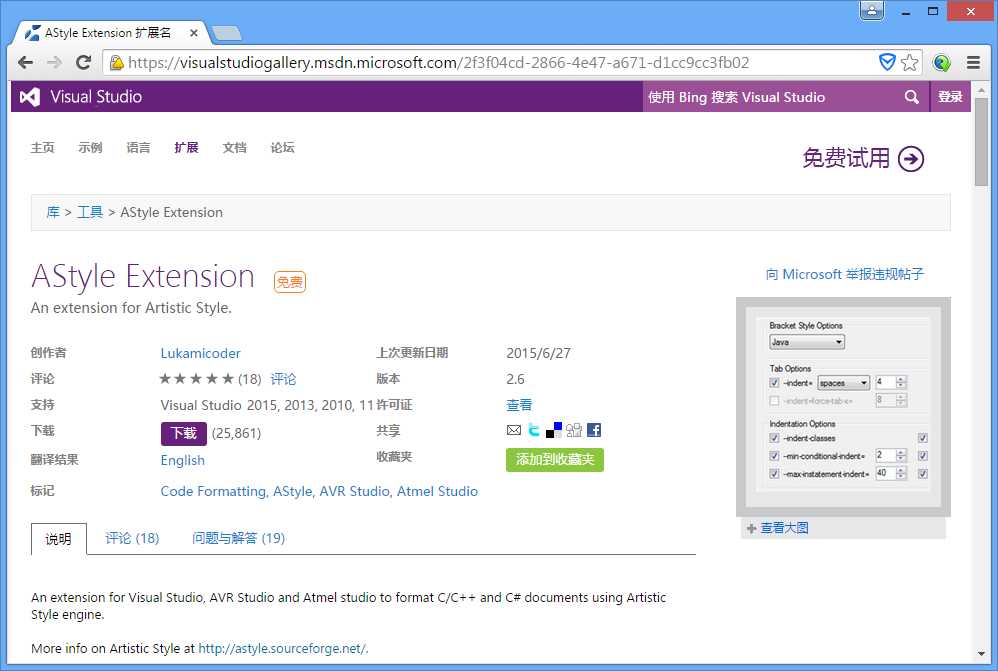Screen dimensions: 998x671
Task: Click the Bing search magnifier icon
Action: click(911, 97)
